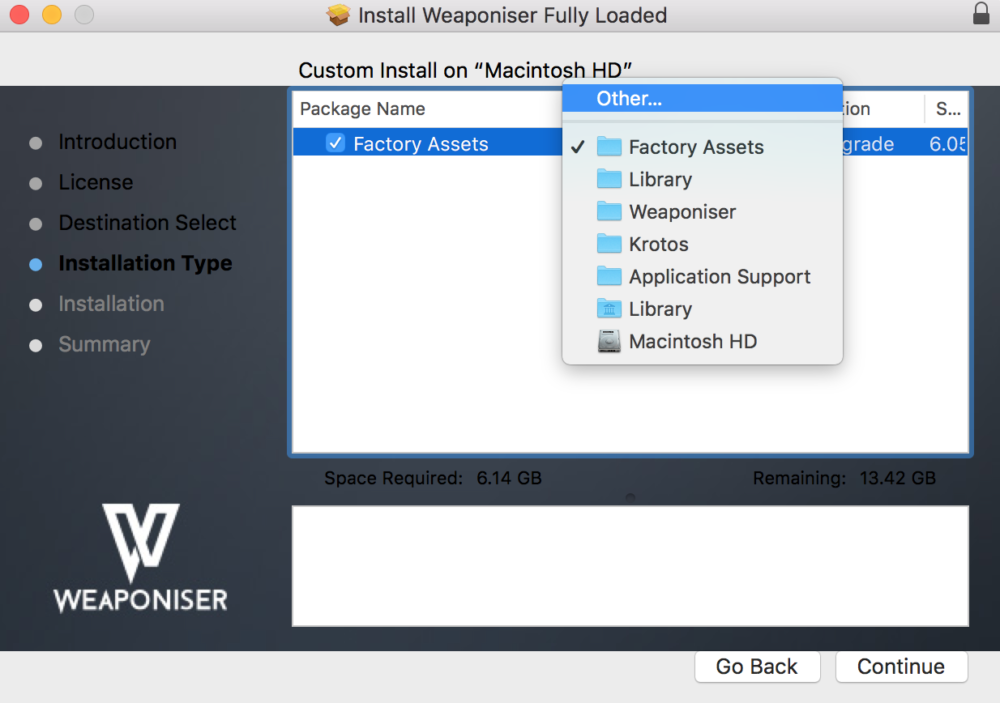Click the Destination Select step
This screenshot has width=1000, height=703.
coord(147,223)
